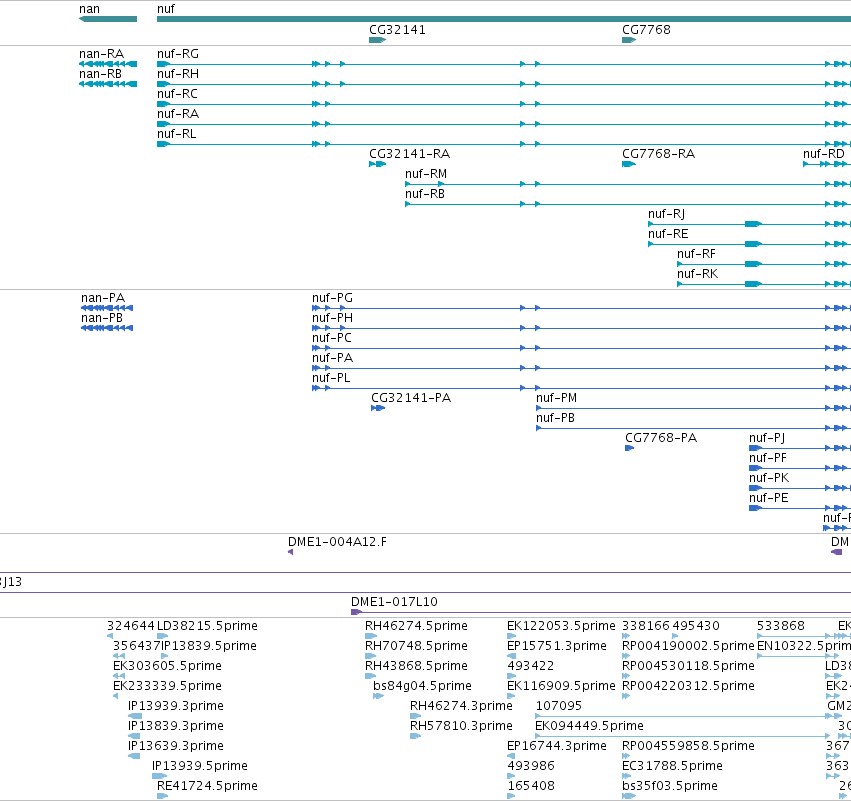Click the RH46274.5prime EST label

tap(416, 626)
